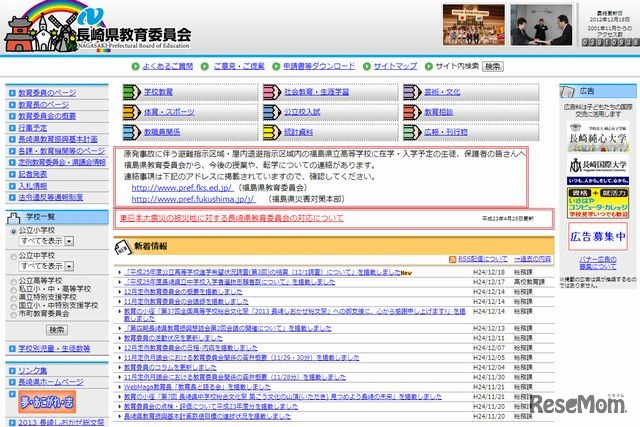Click the blue arrow icon beside 行事予定
640x427 pixels.
pos(12,128)
